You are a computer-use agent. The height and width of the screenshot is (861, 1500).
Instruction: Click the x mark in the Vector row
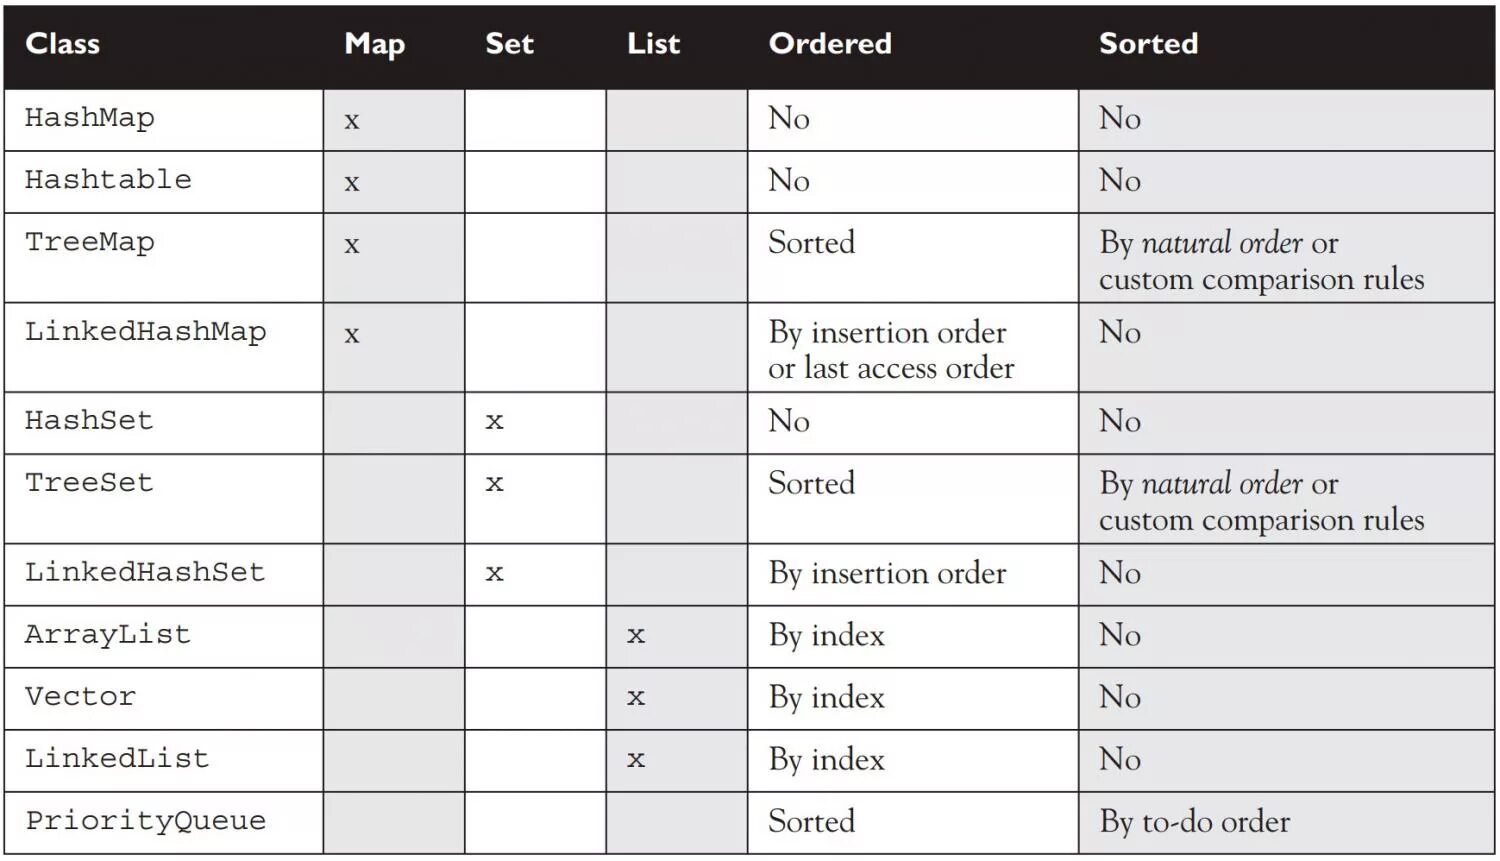point(636,699)
